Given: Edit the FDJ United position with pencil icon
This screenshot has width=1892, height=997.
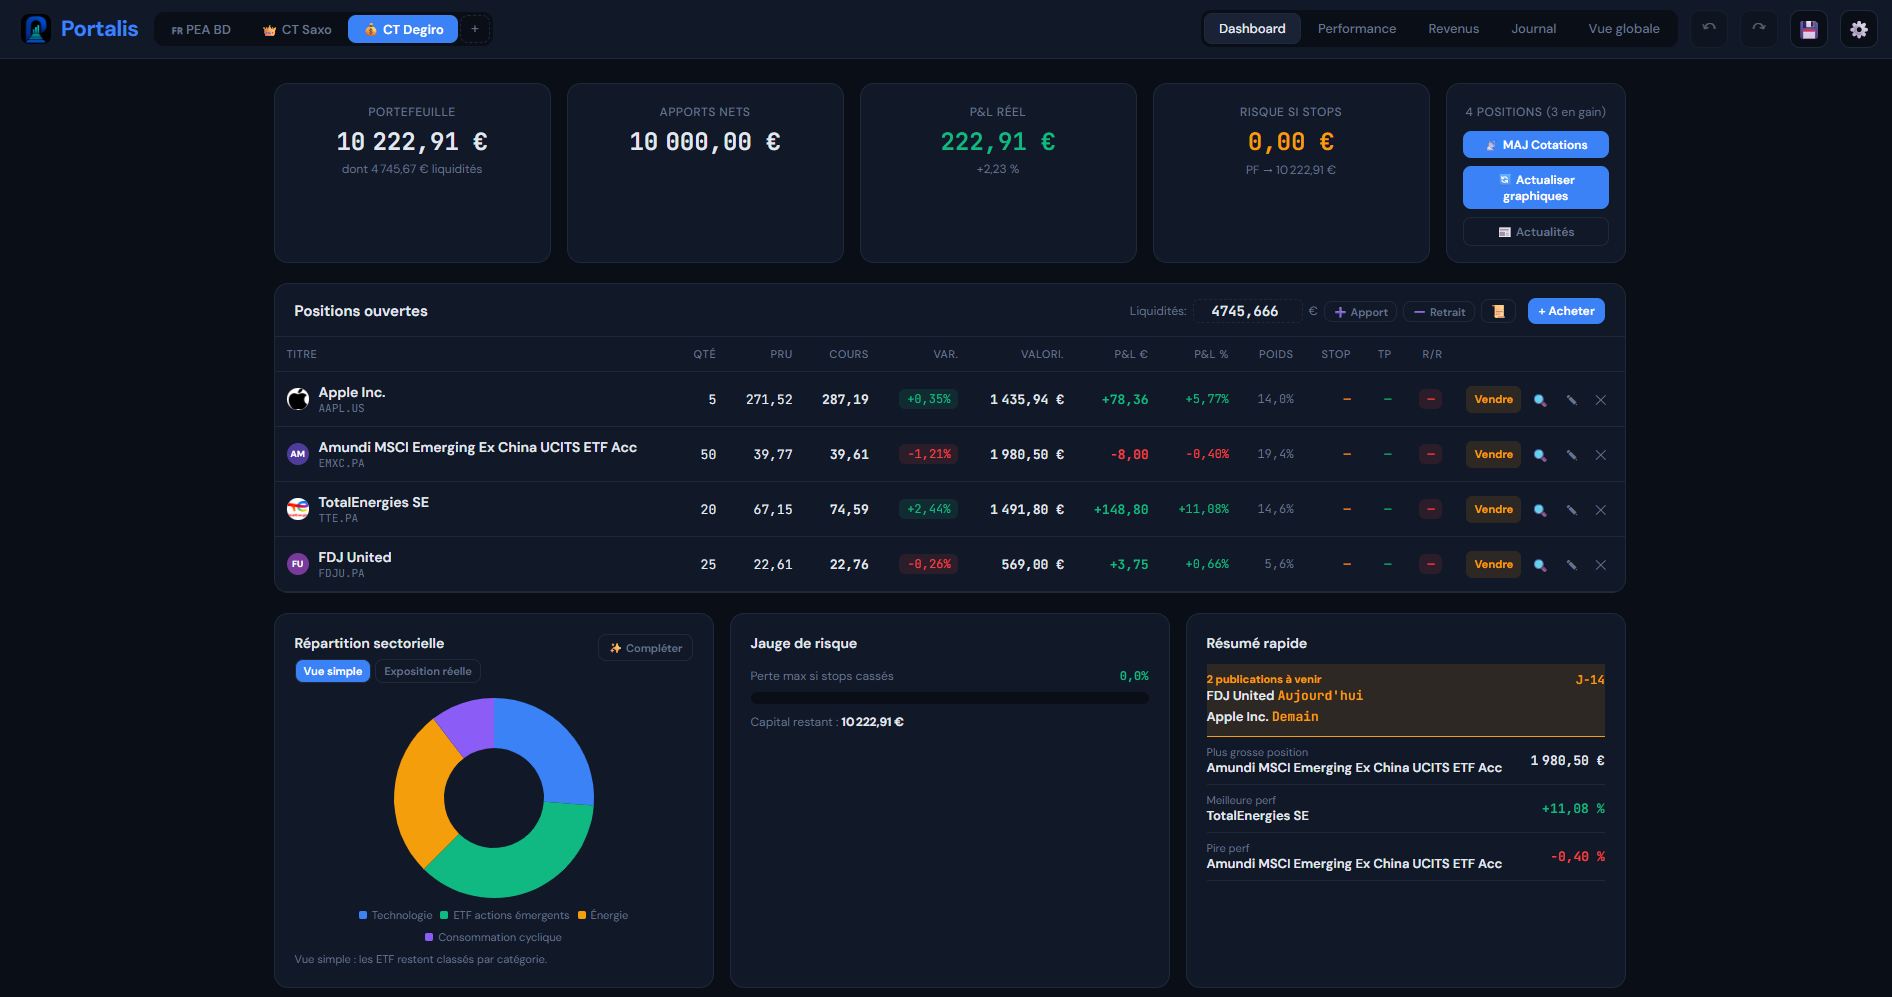Looking at the screenshot, I should point(1571,565).
